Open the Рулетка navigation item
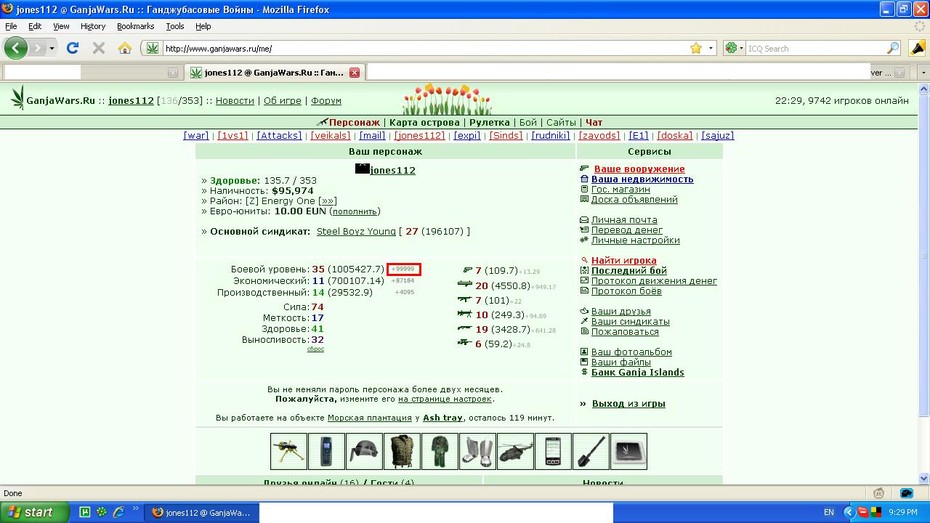 pyautogui.click(x=489, y=122)
